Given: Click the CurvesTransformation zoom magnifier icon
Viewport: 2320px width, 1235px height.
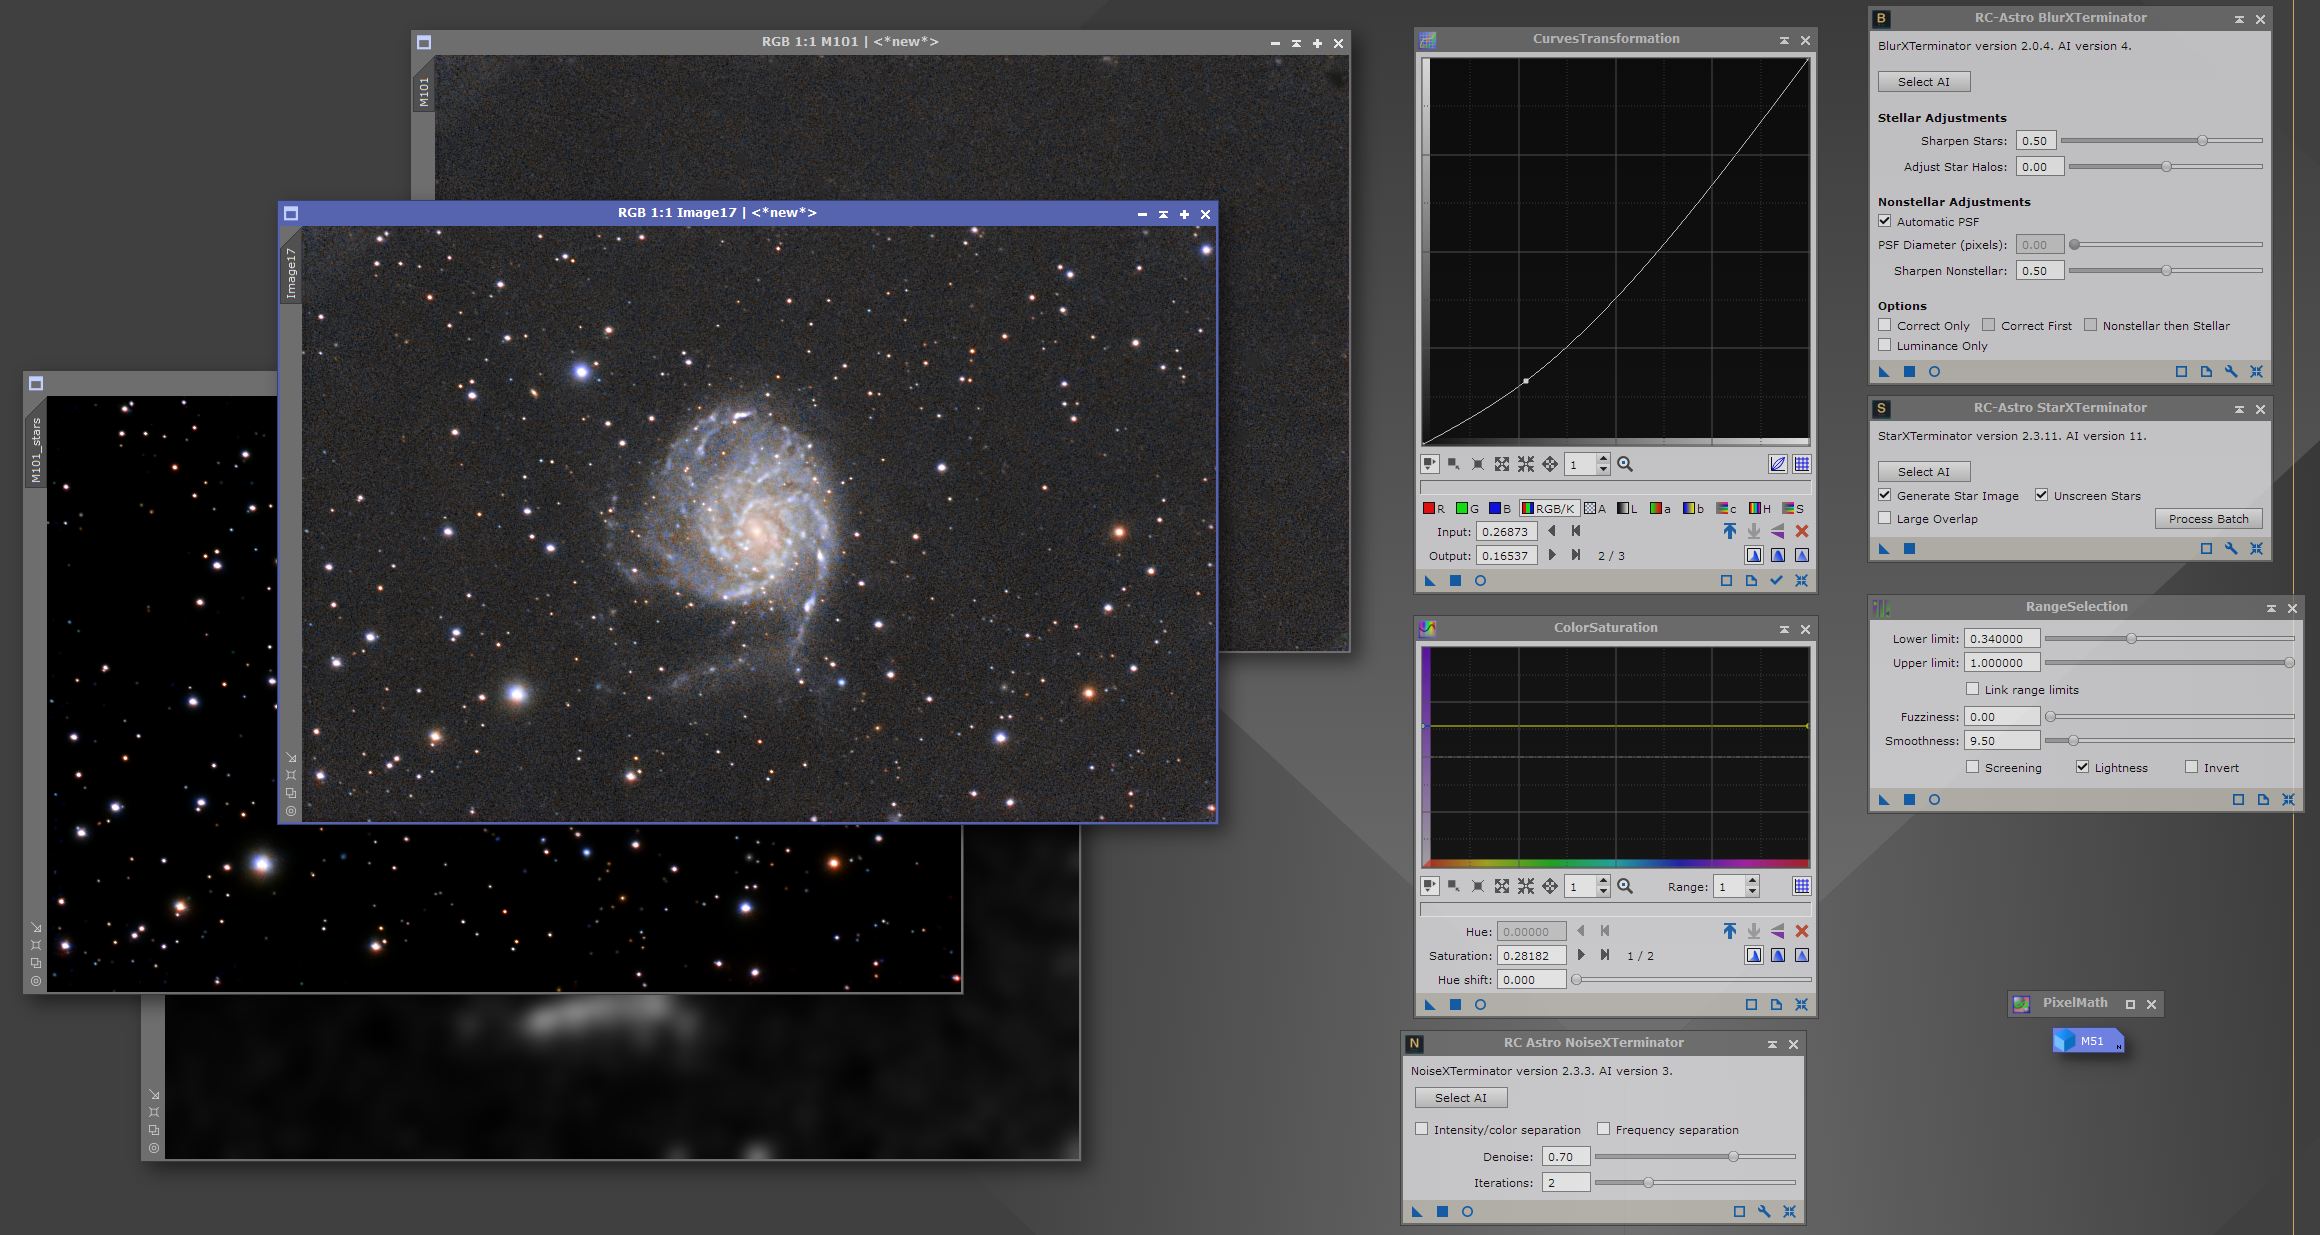Looking at the screenshot, I should (1625, 464).
